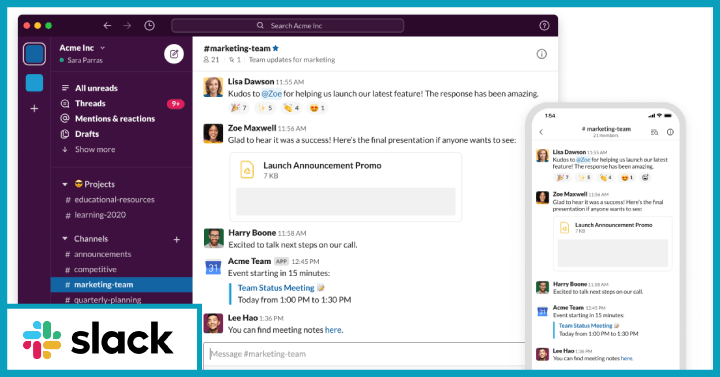
Task: Tap the Launch Announcement Promo file on phone
Action: 613,243
